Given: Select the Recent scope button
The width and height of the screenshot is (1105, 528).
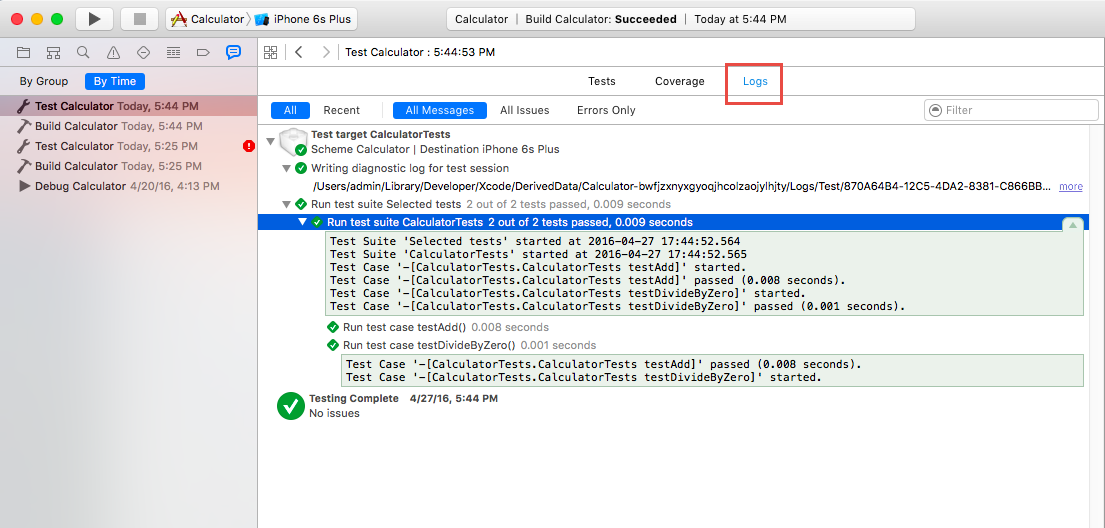Looking at the screenshot, I should click(x=342, y=110).
